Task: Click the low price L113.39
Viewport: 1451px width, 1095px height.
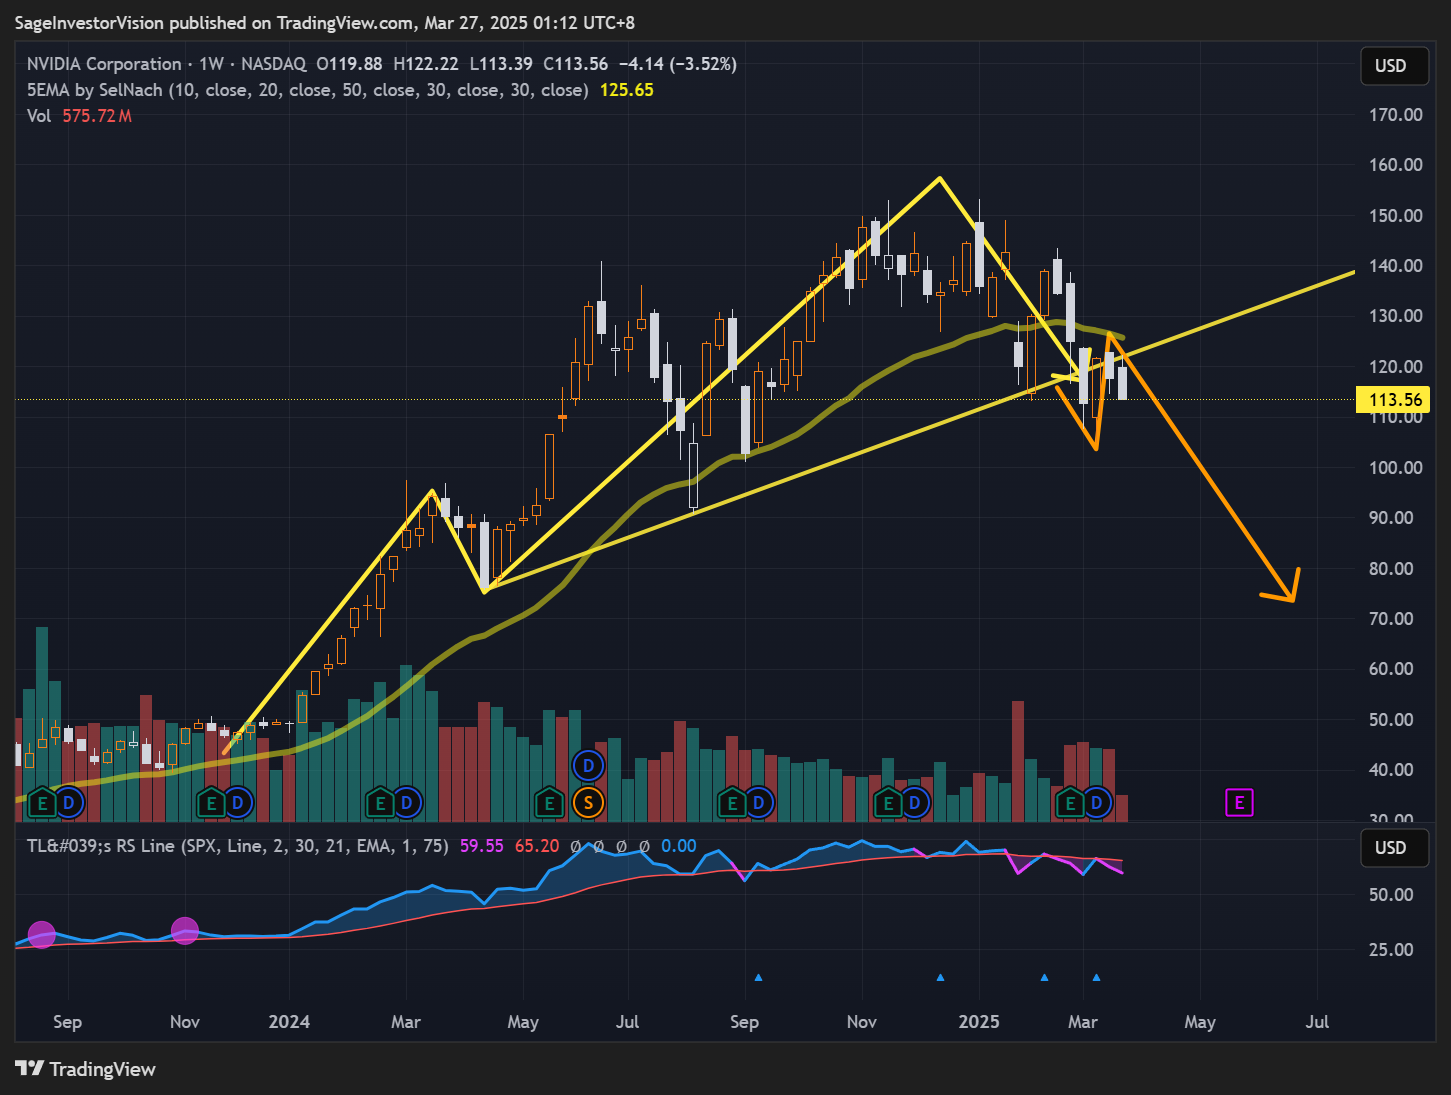Action: pos(501,64)
